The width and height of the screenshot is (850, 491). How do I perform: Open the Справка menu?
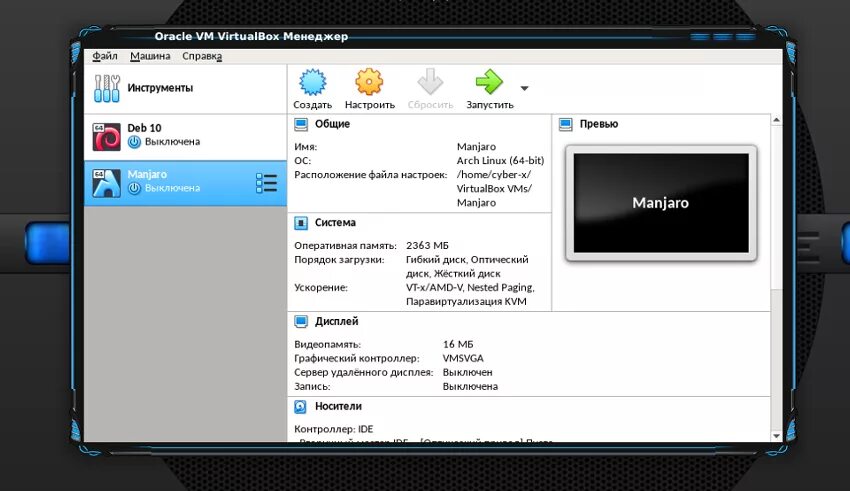(x=202, y=56)
